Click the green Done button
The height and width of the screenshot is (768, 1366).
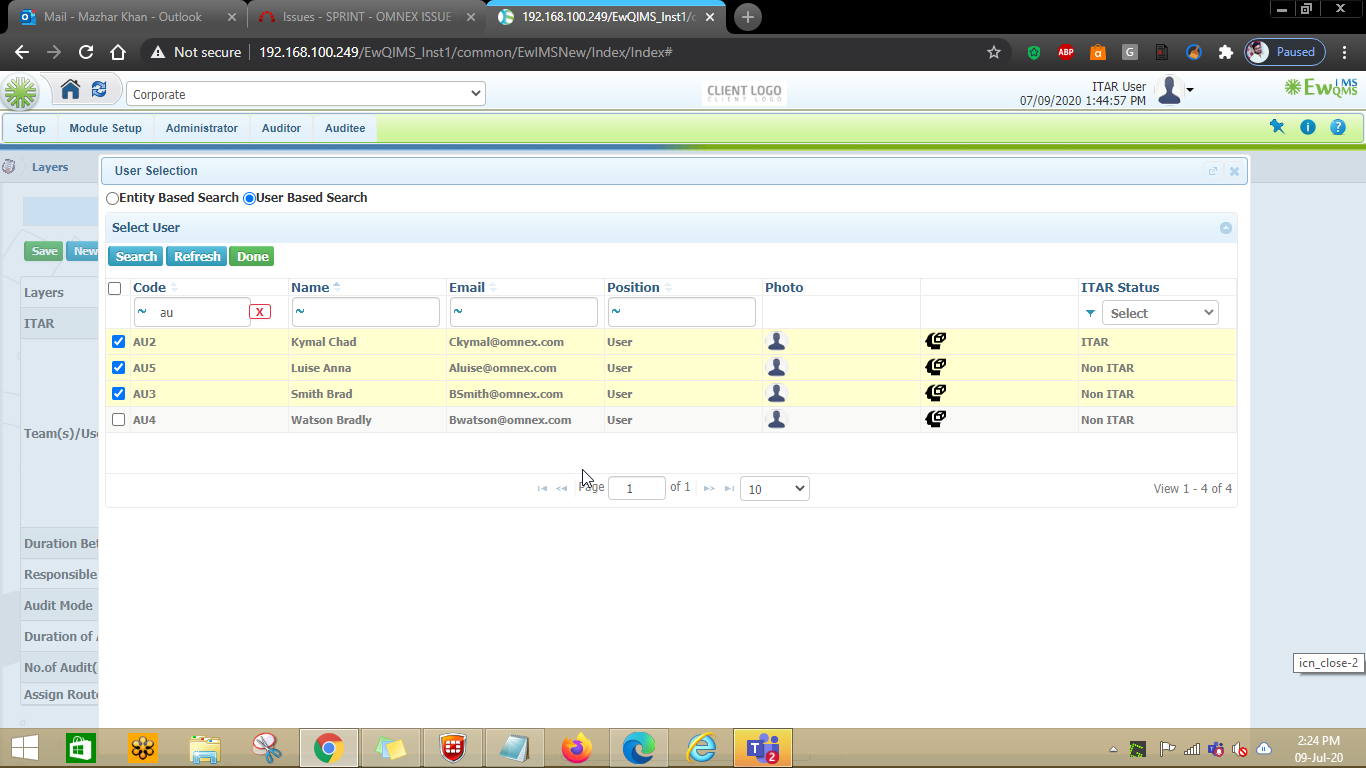[x=252, y=257]
